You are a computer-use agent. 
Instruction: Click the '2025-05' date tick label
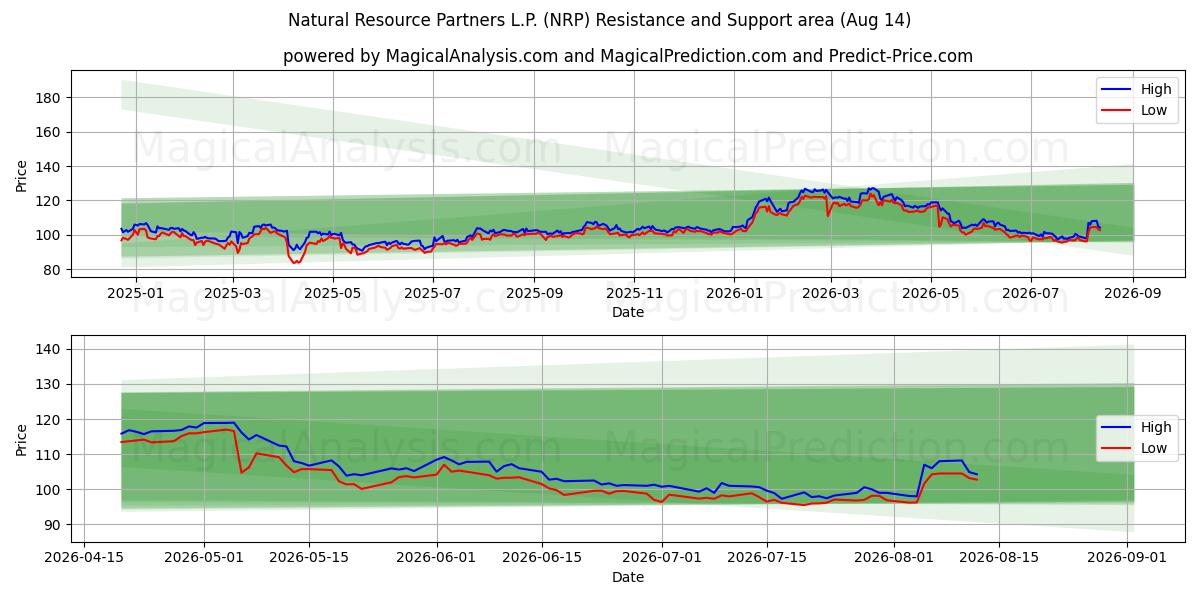[x=333, y=294]
